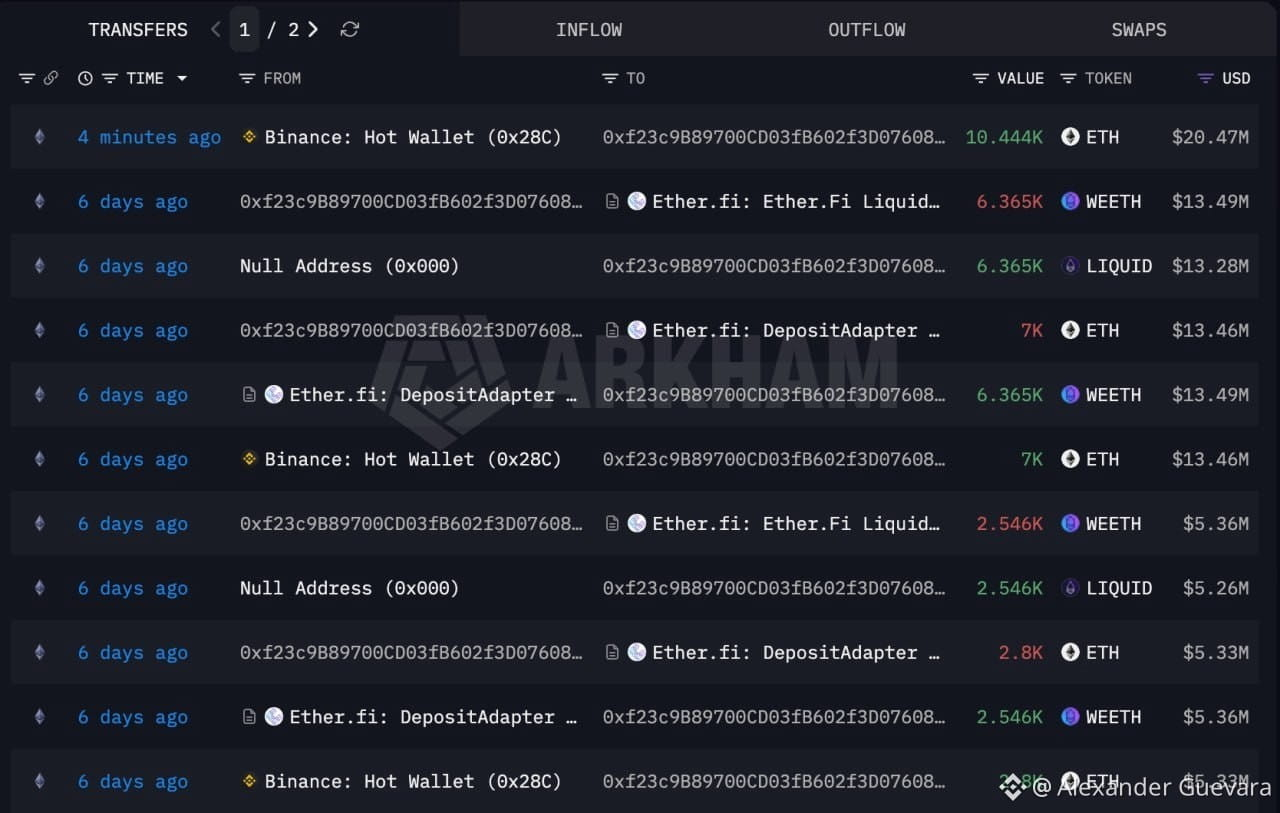Image resolution: width=1280 pixels, height=813 pixels.
Task: Open the TRANSFERS tab
Action: [x=138, y=30]
